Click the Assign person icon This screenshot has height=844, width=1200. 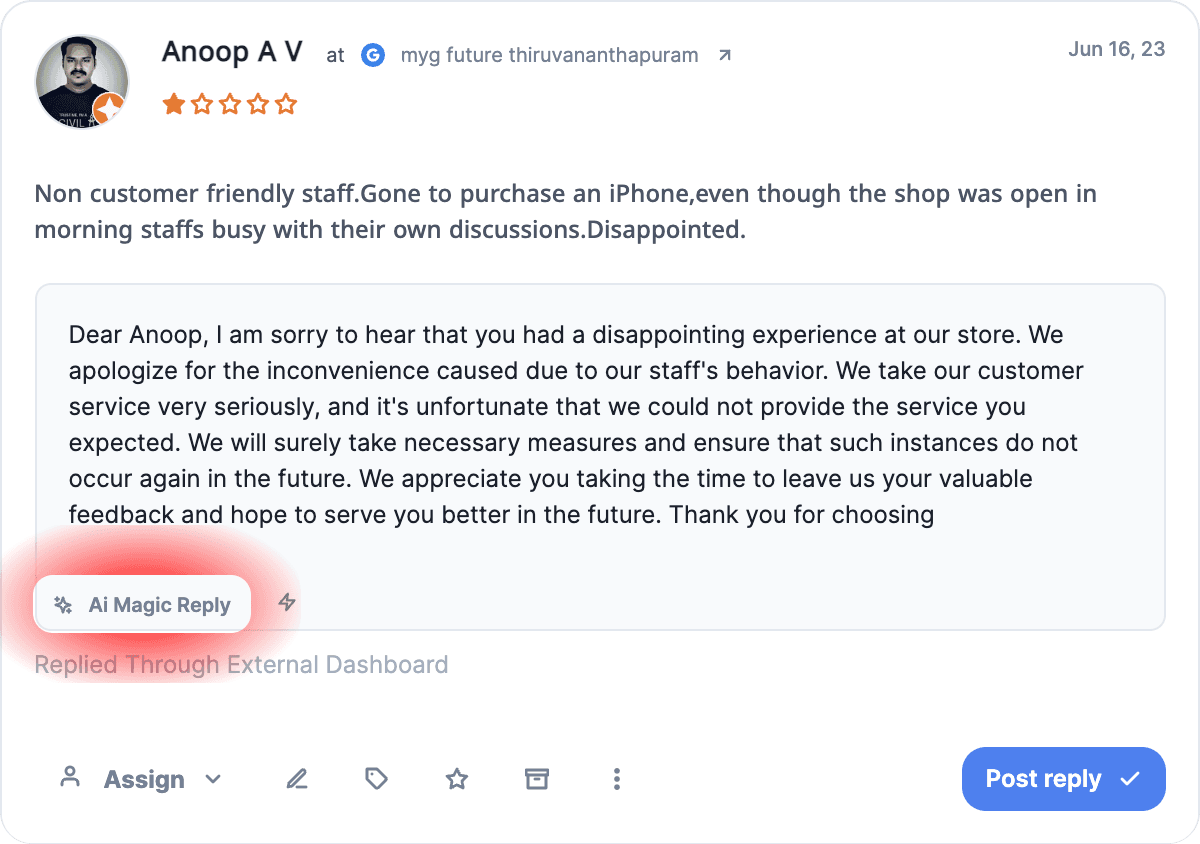[x=70, y=779]
